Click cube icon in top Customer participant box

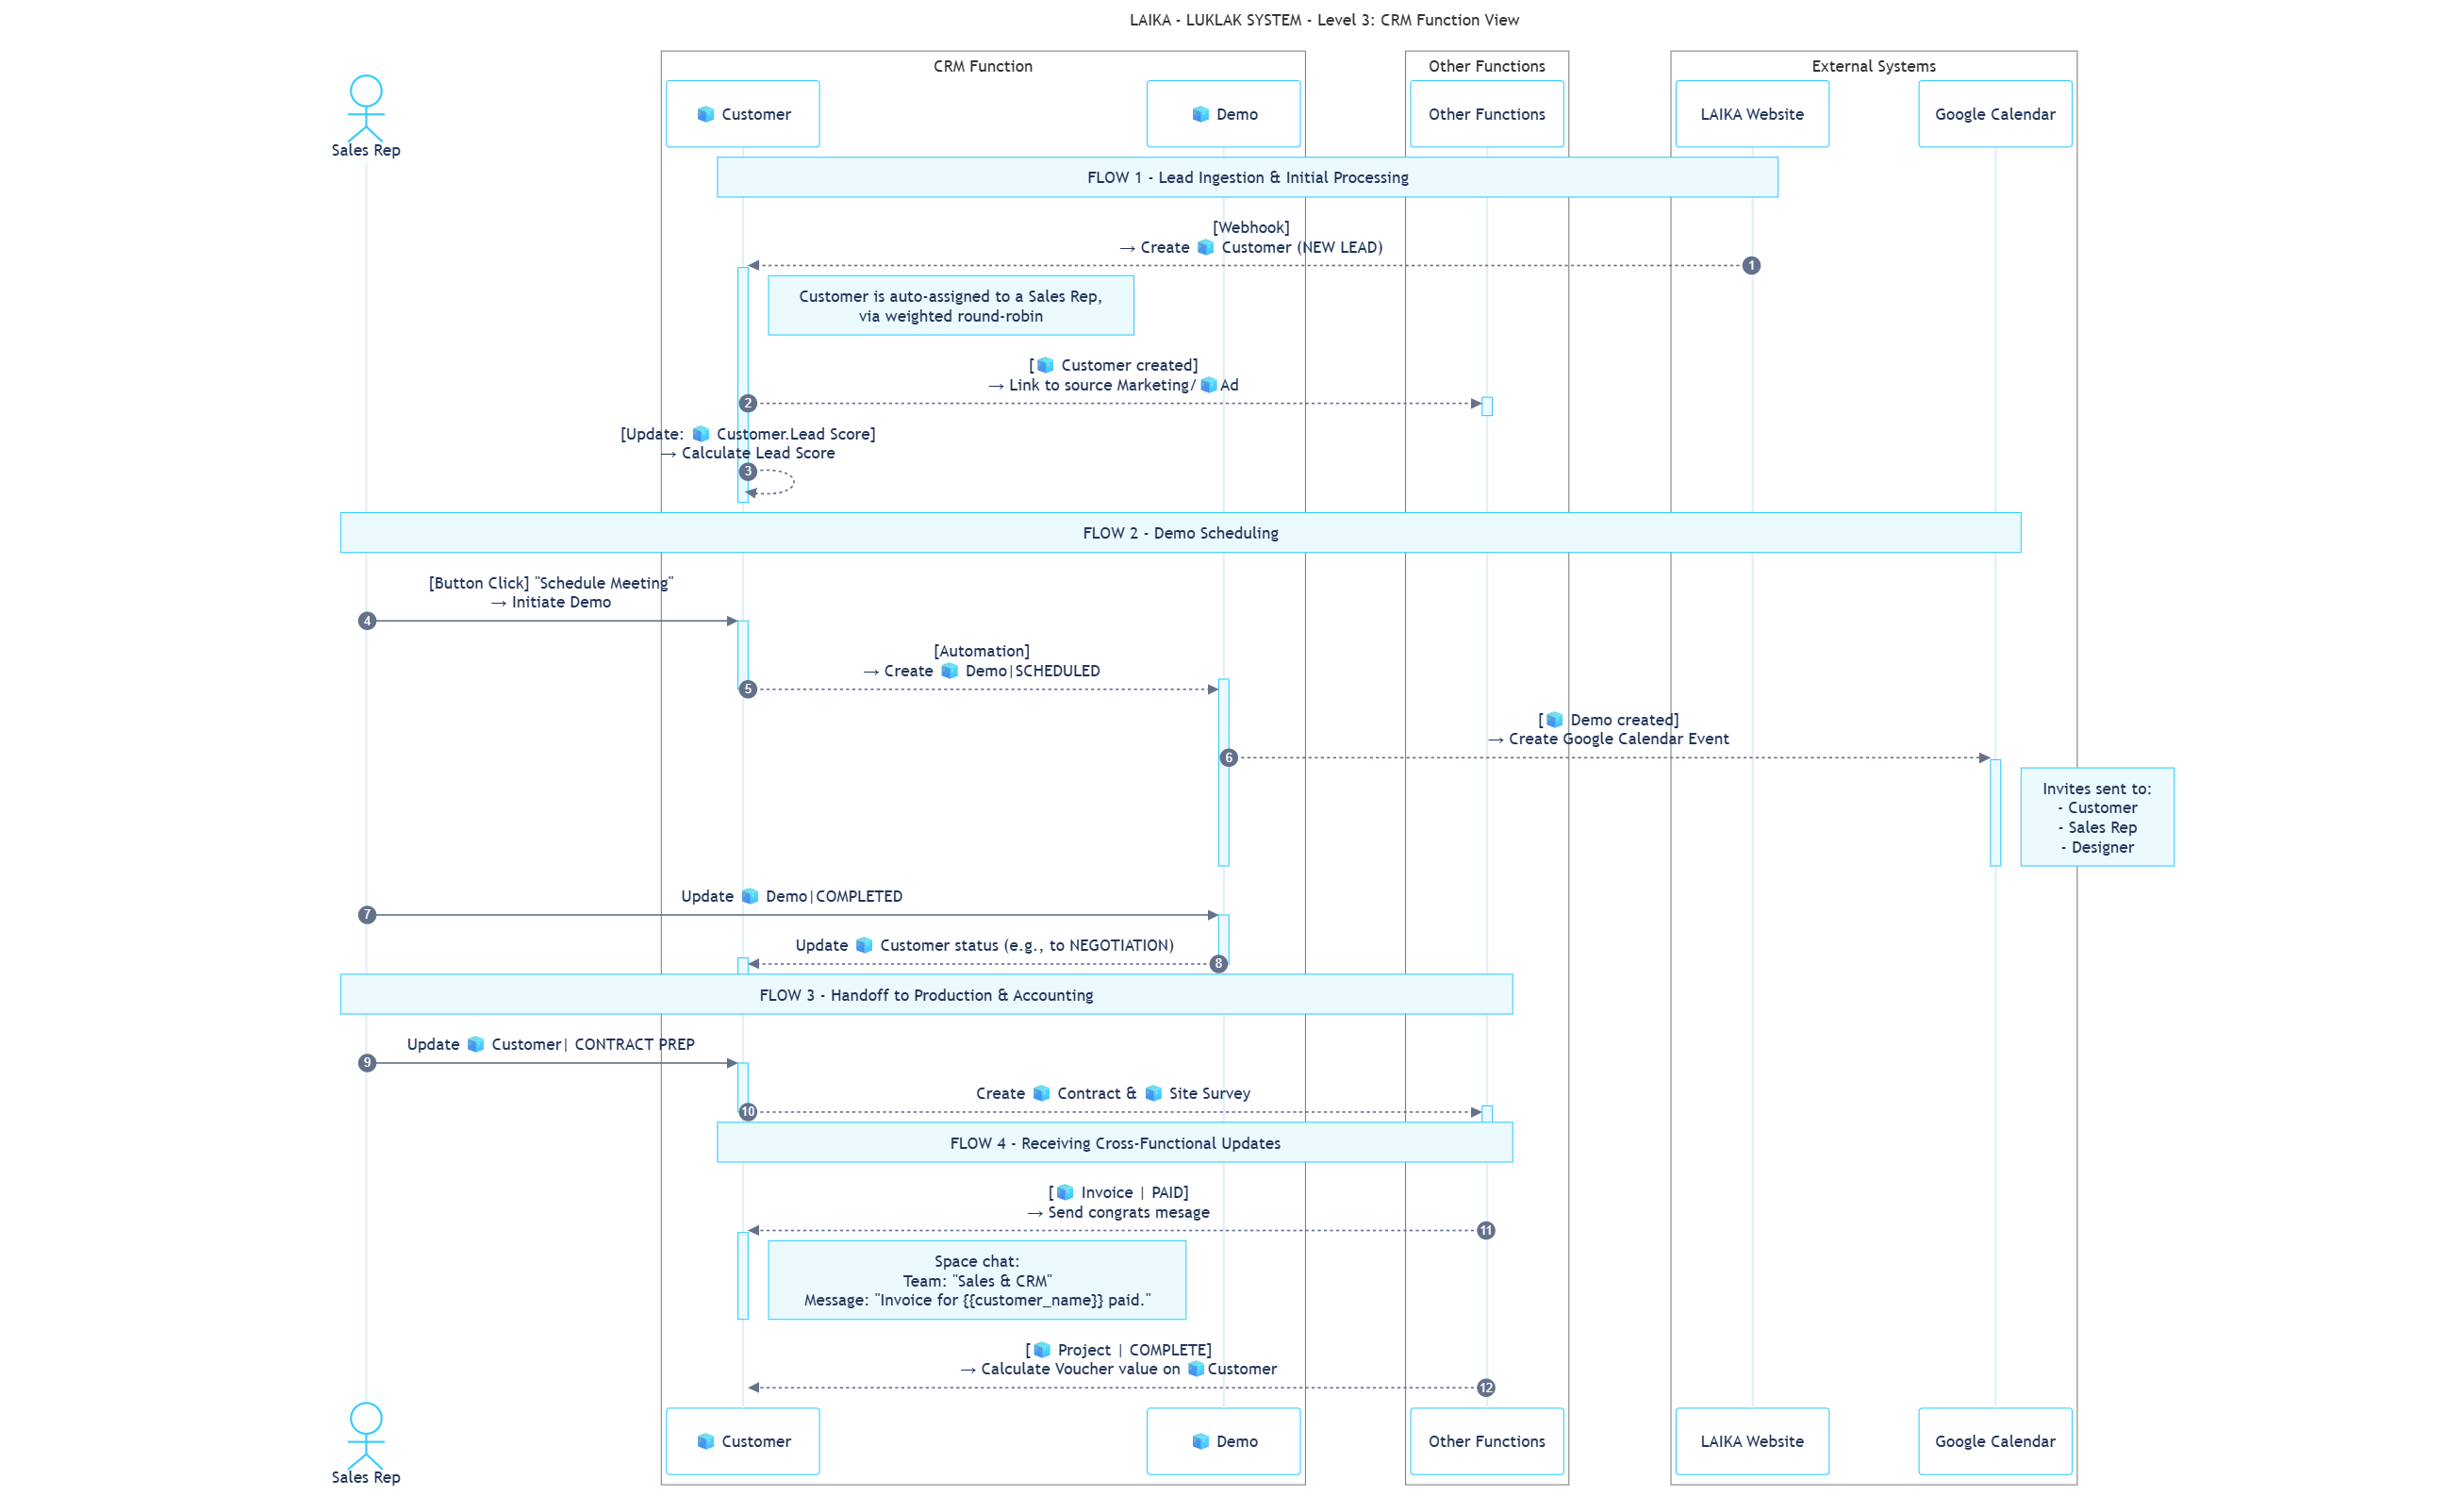[x=706, y=114]
